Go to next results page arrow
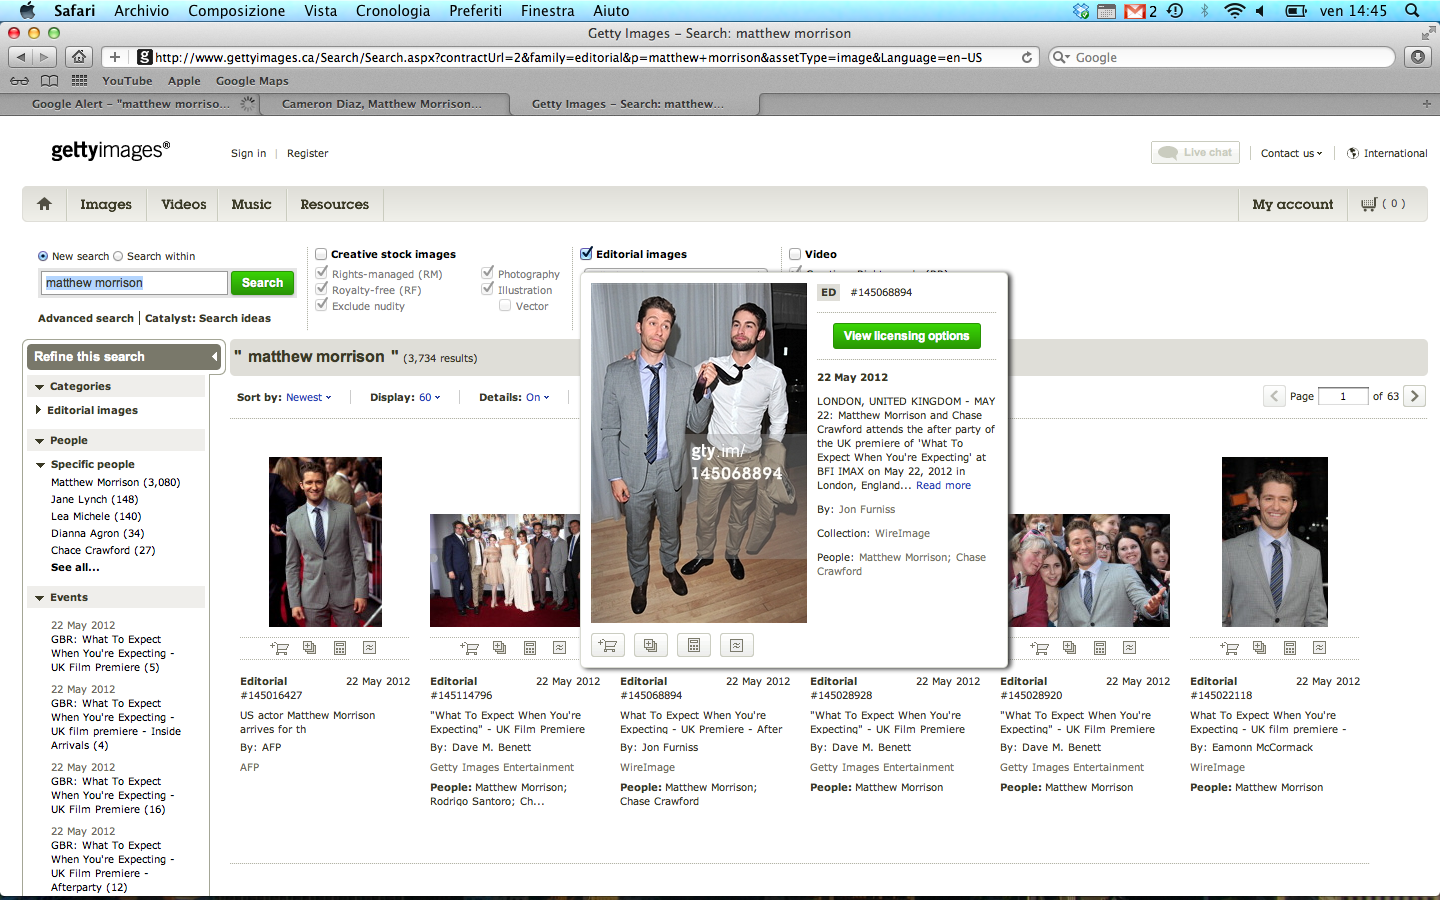 pos(1415,396)
